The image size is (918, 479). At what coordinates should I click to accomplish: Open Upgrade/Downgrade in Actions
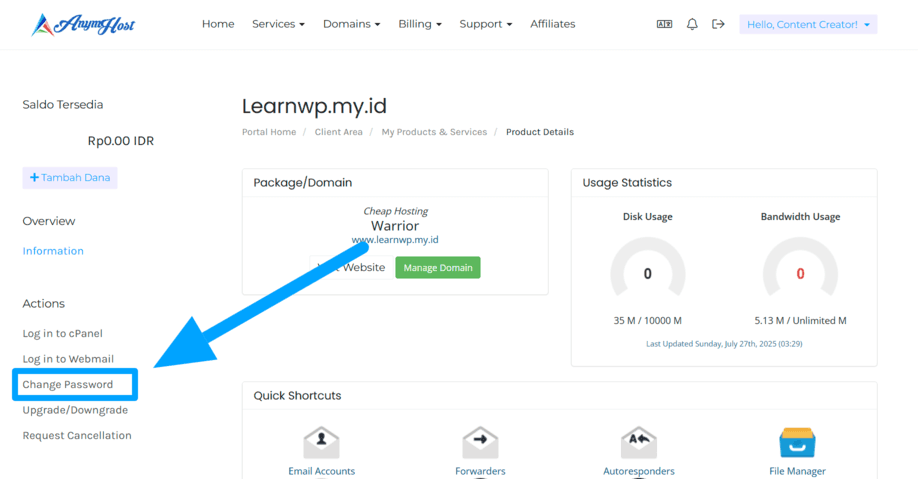point(75,410)
